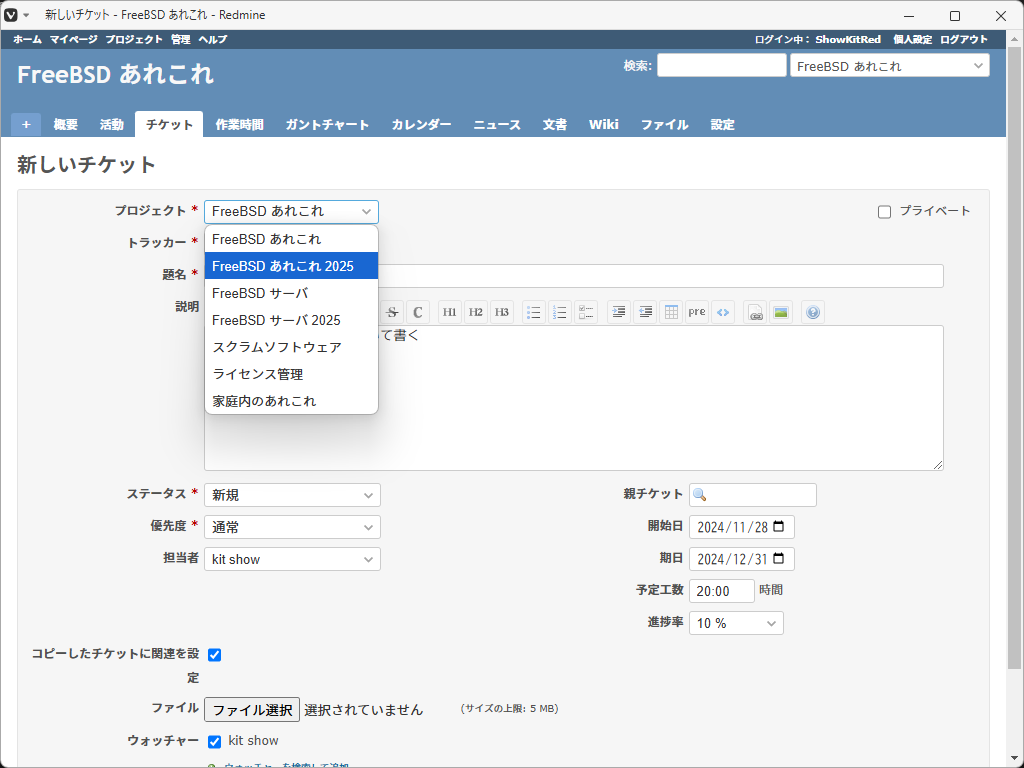The width and height of the screenshot is (1024, 768).
Task: Apply Heading 1 with H1 icon
Action: [x=449, y=312]
